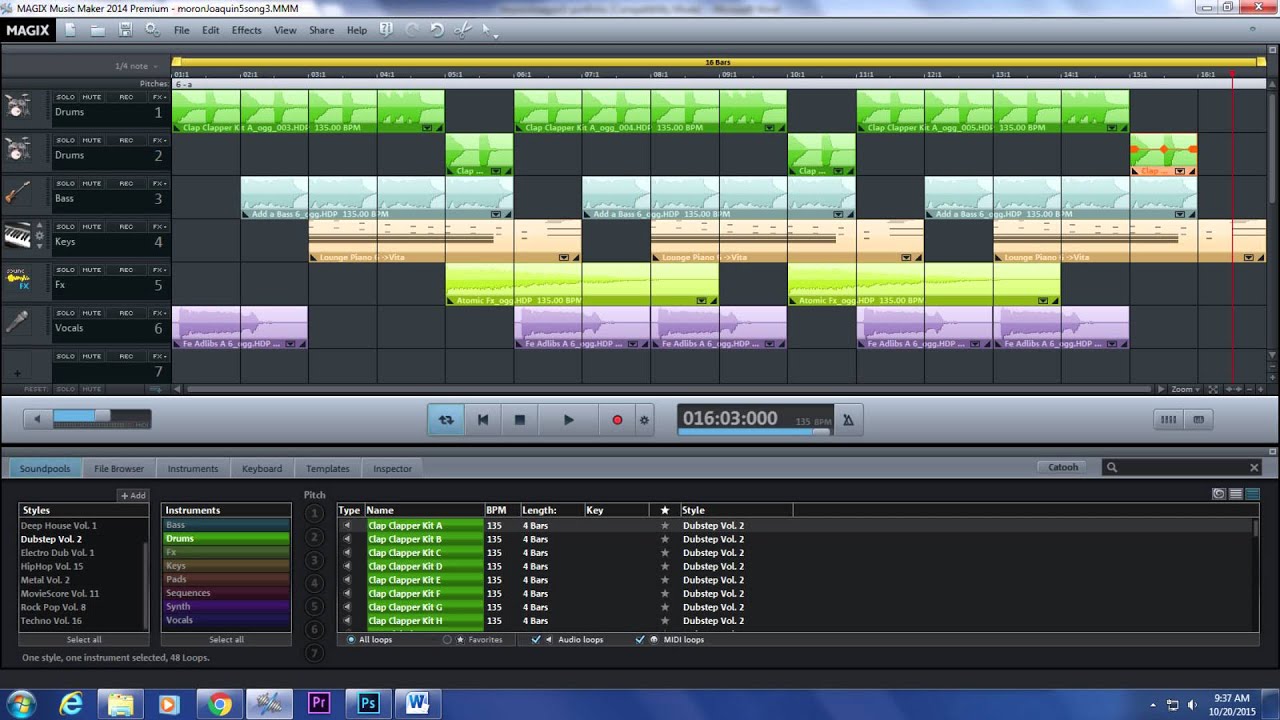Toggle the MIDI loops checkbox
This screenshot has height=720, width=1280.
tap(640, 639)
